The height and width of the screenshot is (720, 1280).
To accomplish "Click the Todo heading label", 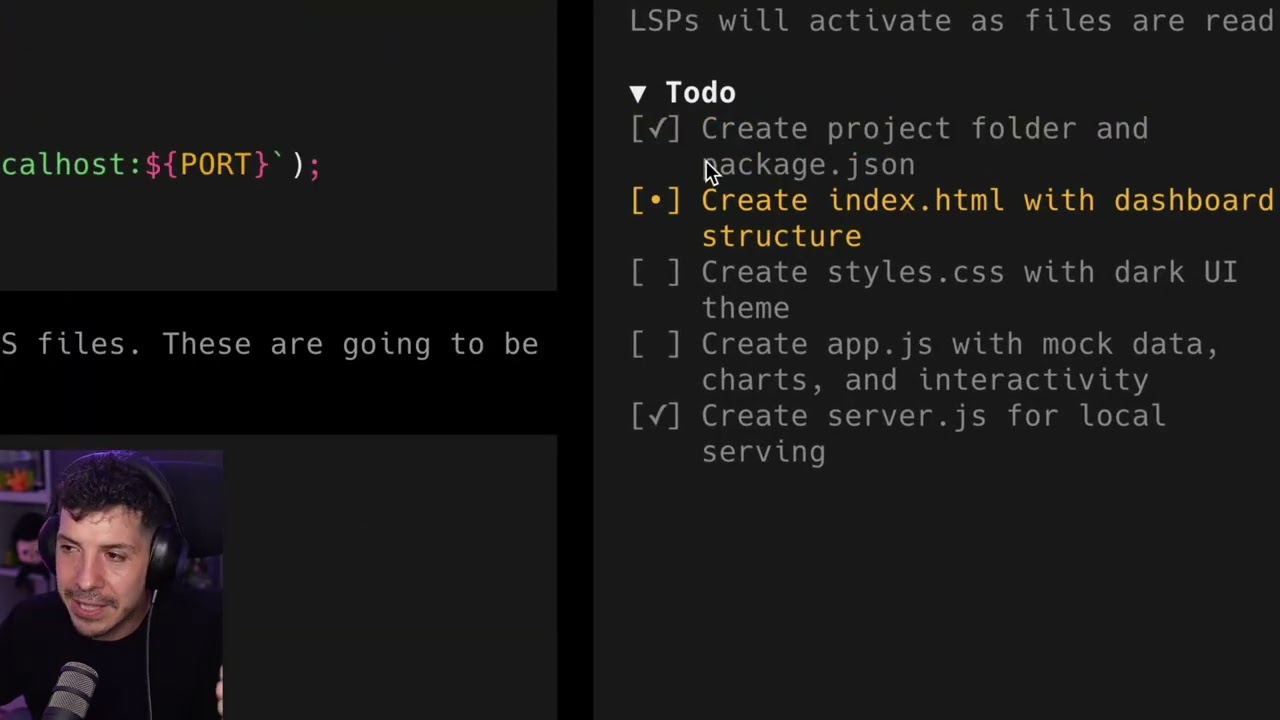I will [x=700, y=93].
